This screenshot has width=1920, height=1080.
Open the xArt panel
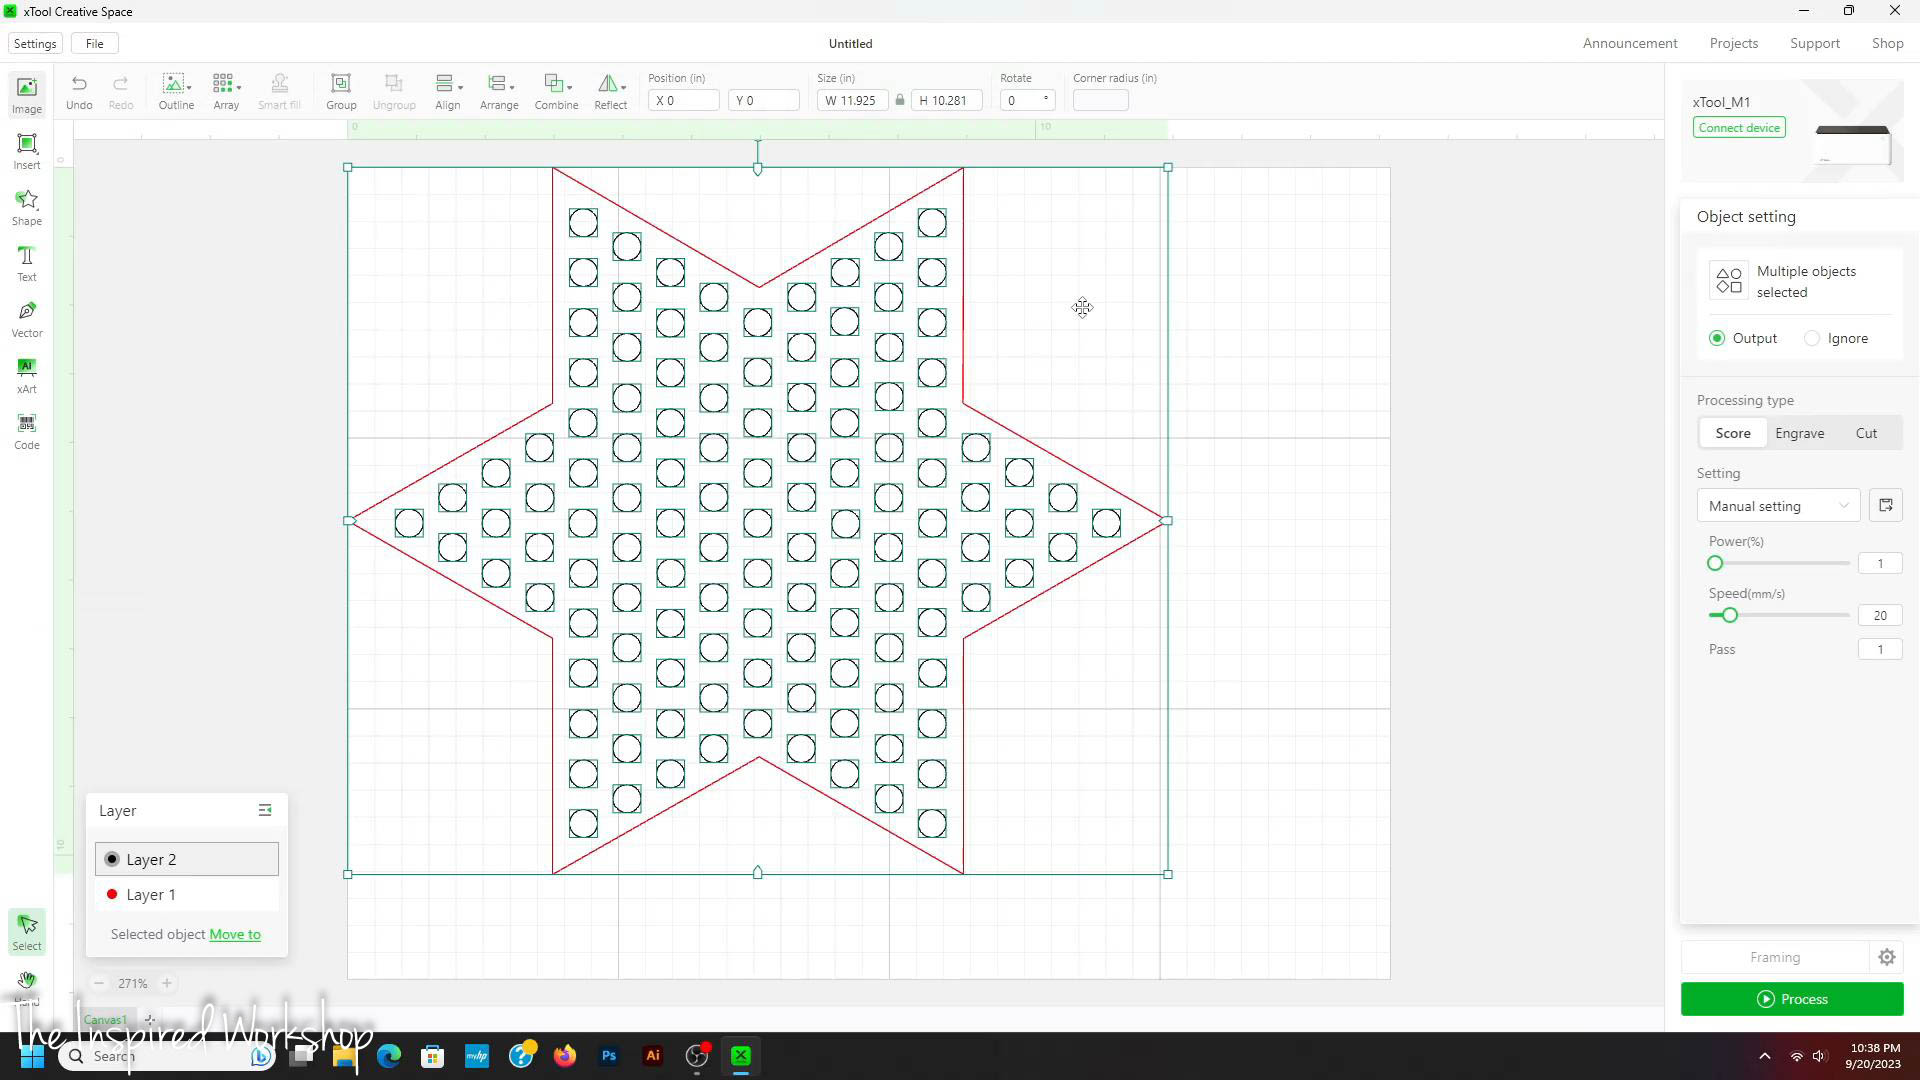(x=26, y=374)
